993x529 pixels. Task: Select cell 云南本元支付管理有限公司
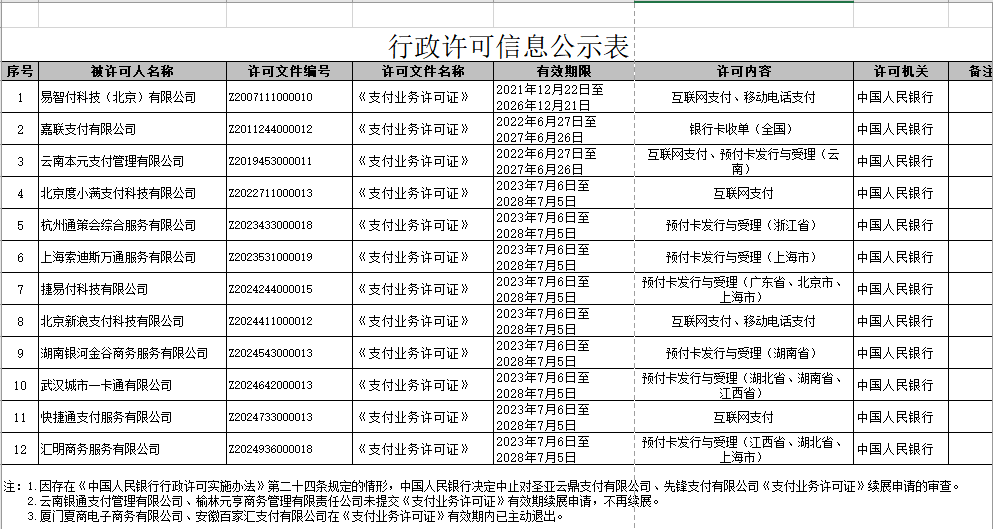(x=132, y=161)
